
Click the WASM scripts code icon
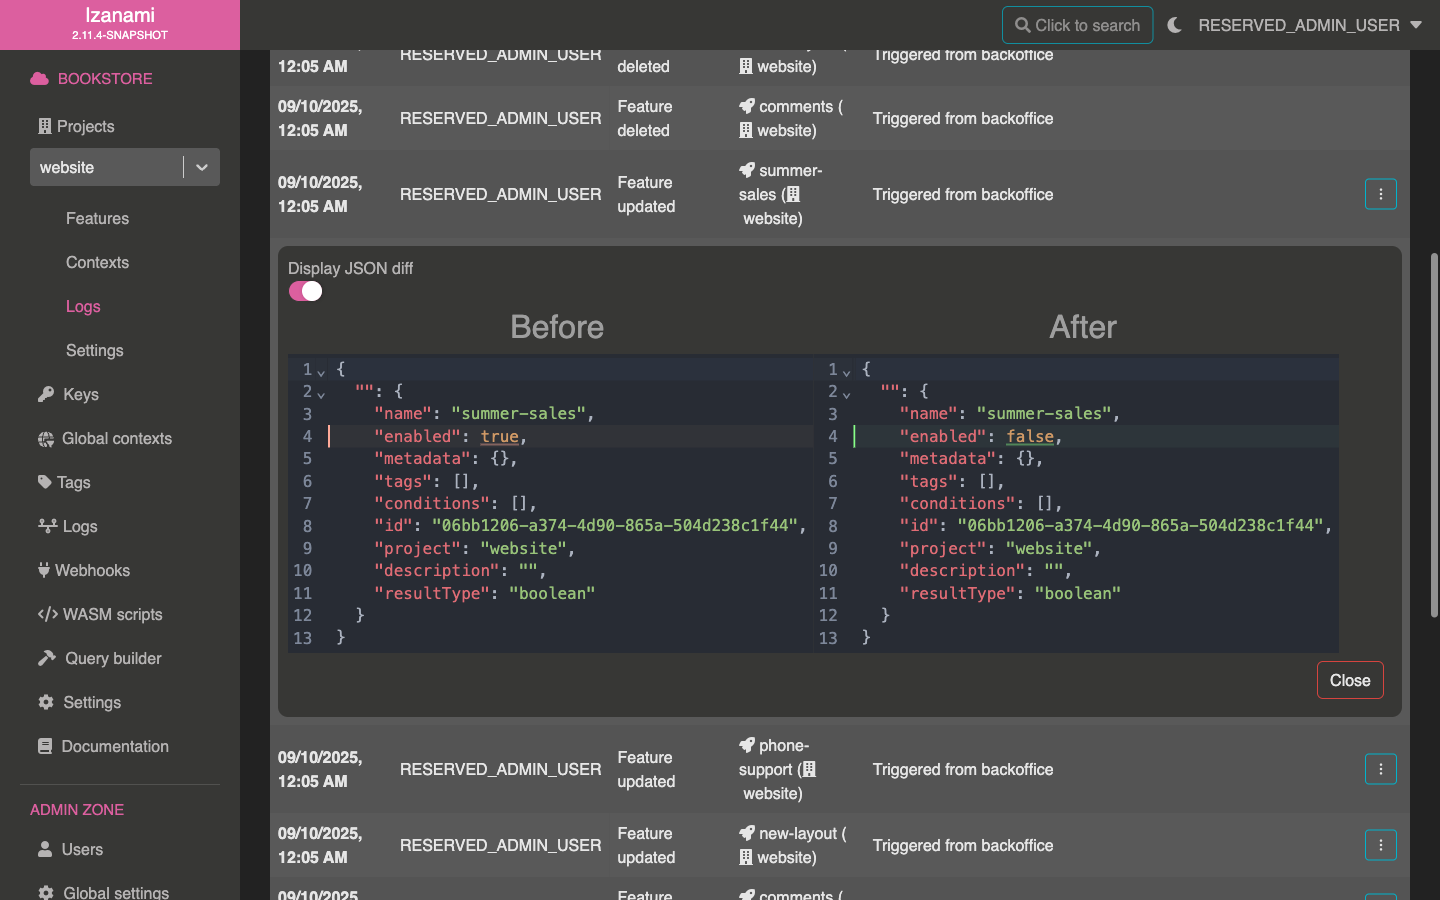click(x=47, y=614)
